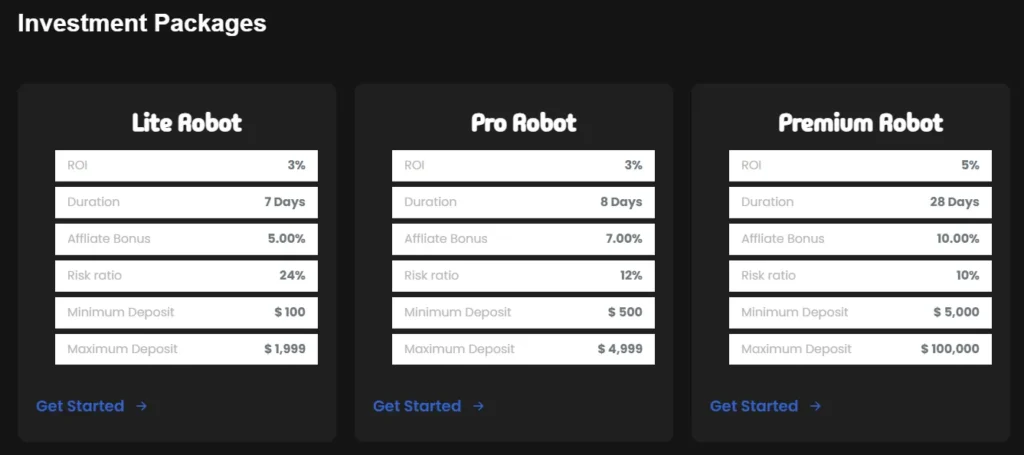
Task: Select the Pro Robot package title
Action: pyautogui.click(x=523, y=123)
